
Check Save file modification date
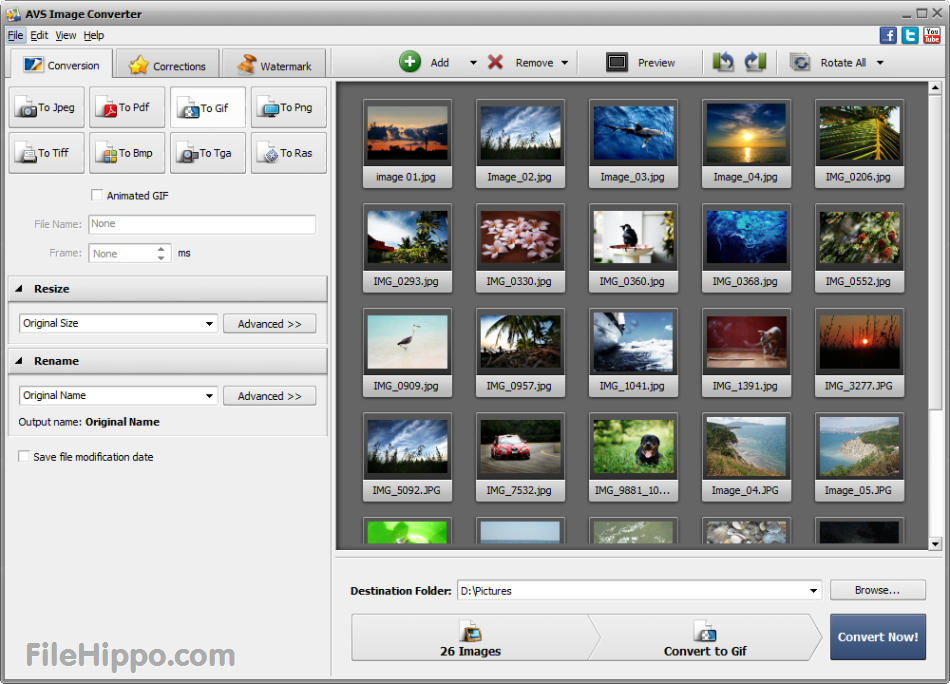[x=23, y=456]
